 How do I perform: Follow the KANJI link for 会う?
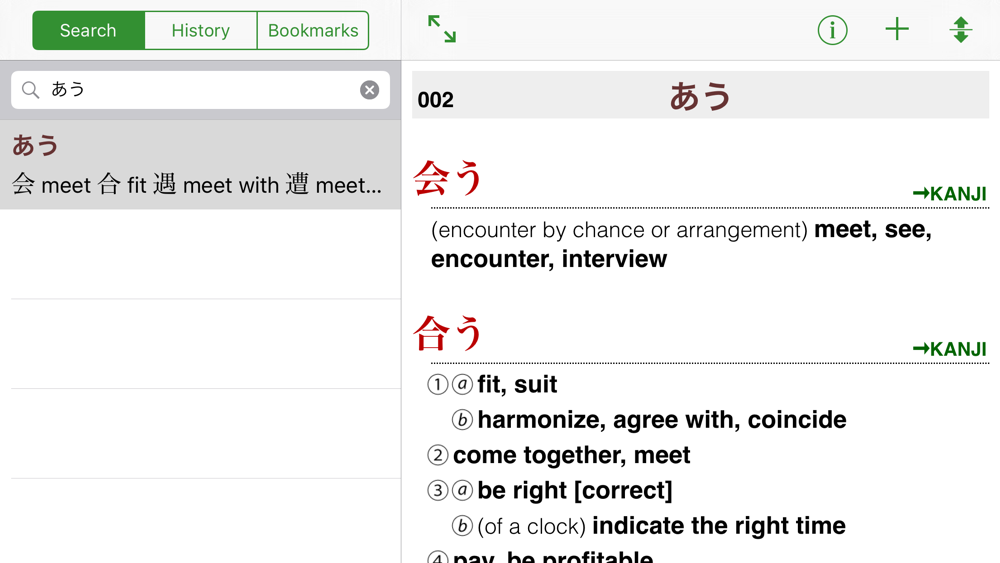(x=949, y=194)
